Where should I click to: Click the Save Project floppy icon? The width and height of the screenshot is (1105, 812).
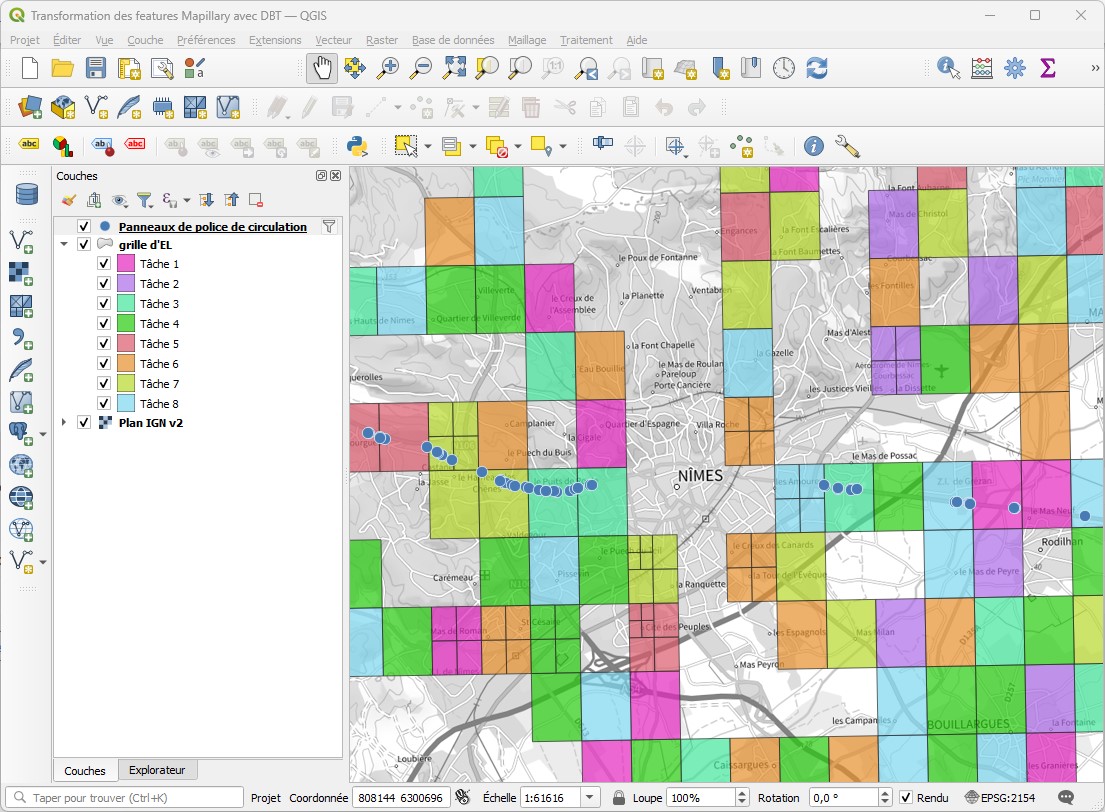(96, 68)
